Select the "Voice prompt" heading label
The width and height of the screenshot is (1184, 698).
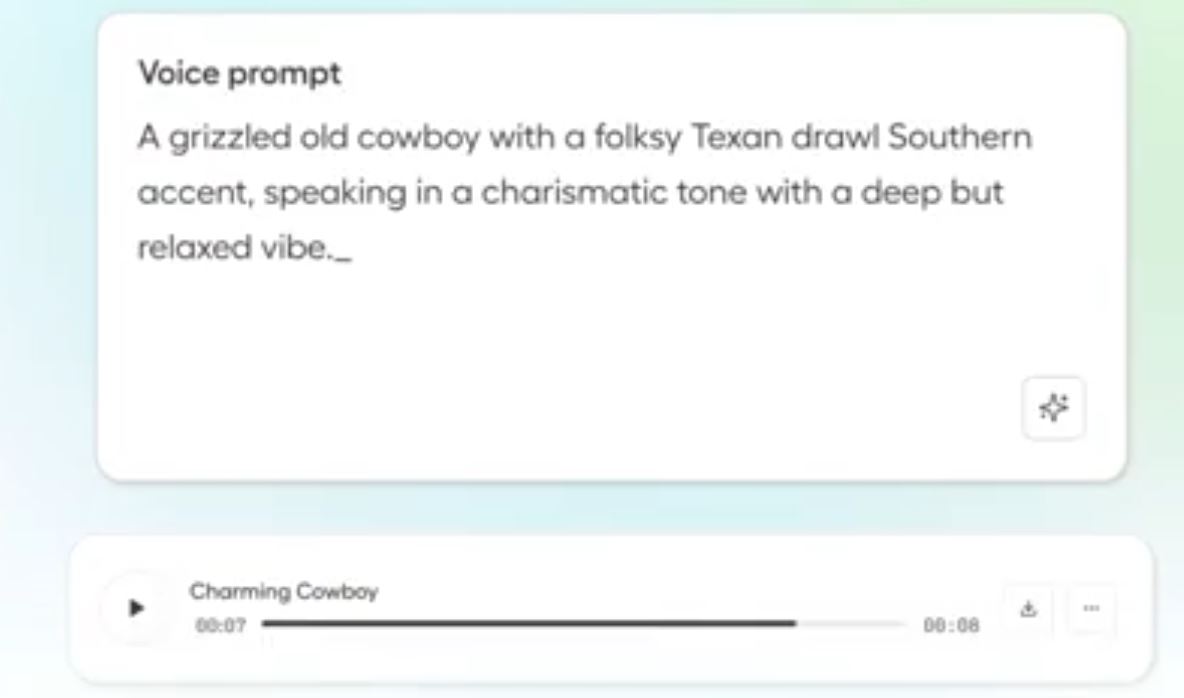point(239,74)
